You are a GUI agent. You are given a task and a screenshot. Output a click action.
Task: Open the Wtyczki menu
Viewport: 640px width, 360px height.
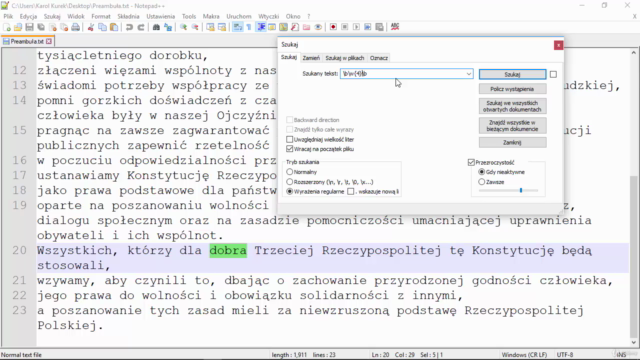coord(269,16)
